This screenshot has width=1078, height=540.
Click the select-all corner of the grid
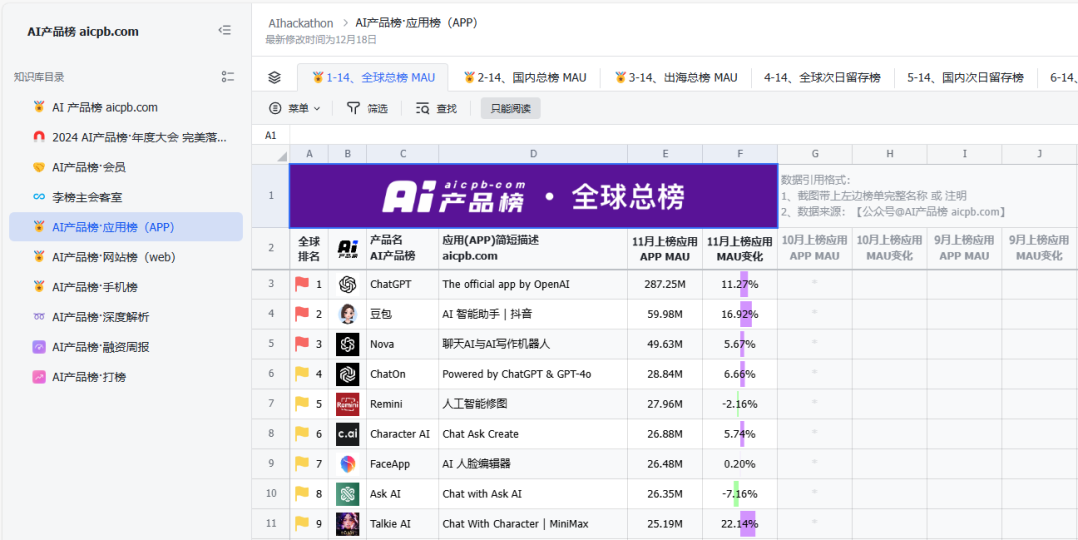click(271, 154)
